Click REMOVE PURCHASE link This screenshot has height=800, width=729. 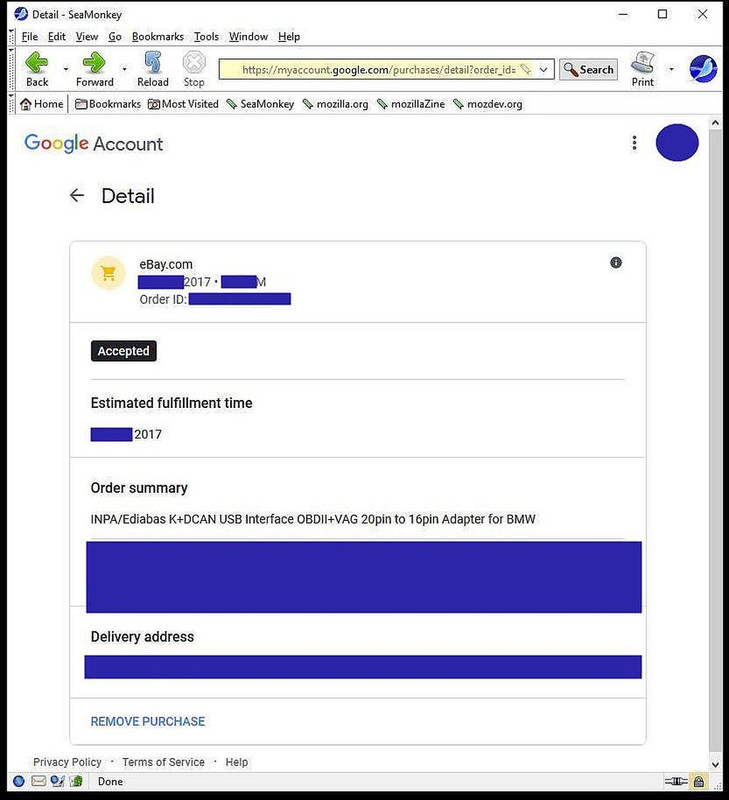click(148, 721)
